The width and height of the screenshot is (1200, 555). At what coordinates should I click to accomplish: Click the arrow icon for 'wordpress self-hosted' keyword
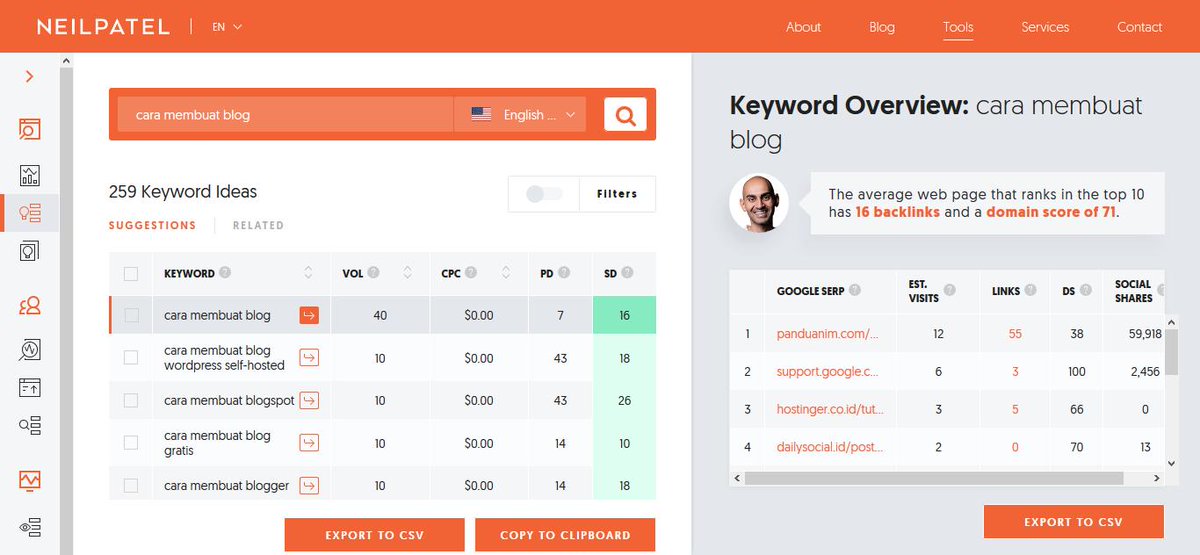coord(309,357)
